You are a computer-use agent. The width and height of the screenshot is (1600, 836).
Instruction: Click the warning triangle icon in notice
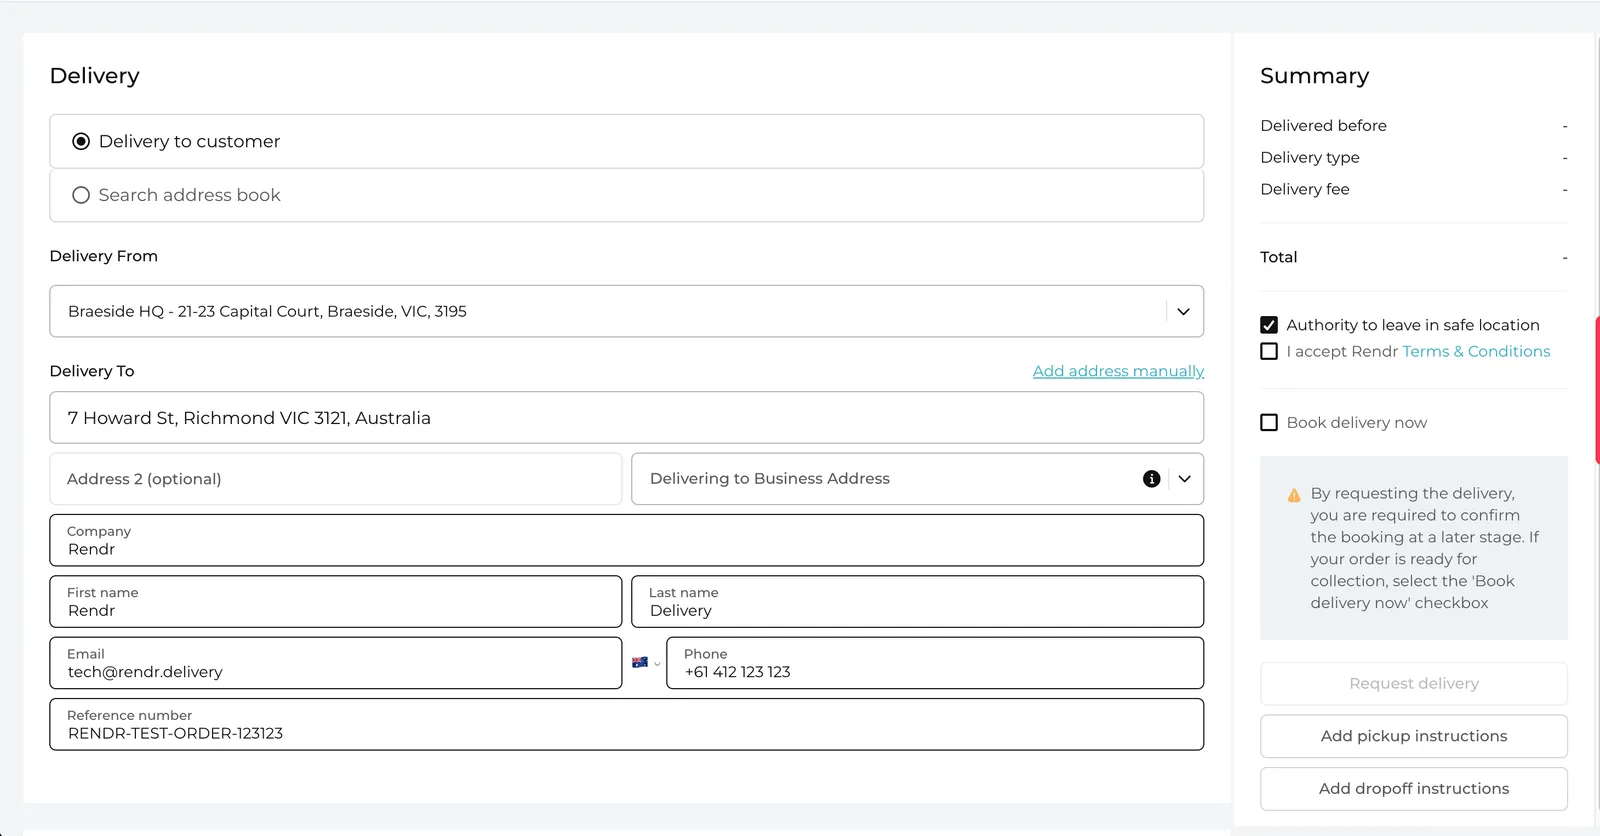point(1294,495)
